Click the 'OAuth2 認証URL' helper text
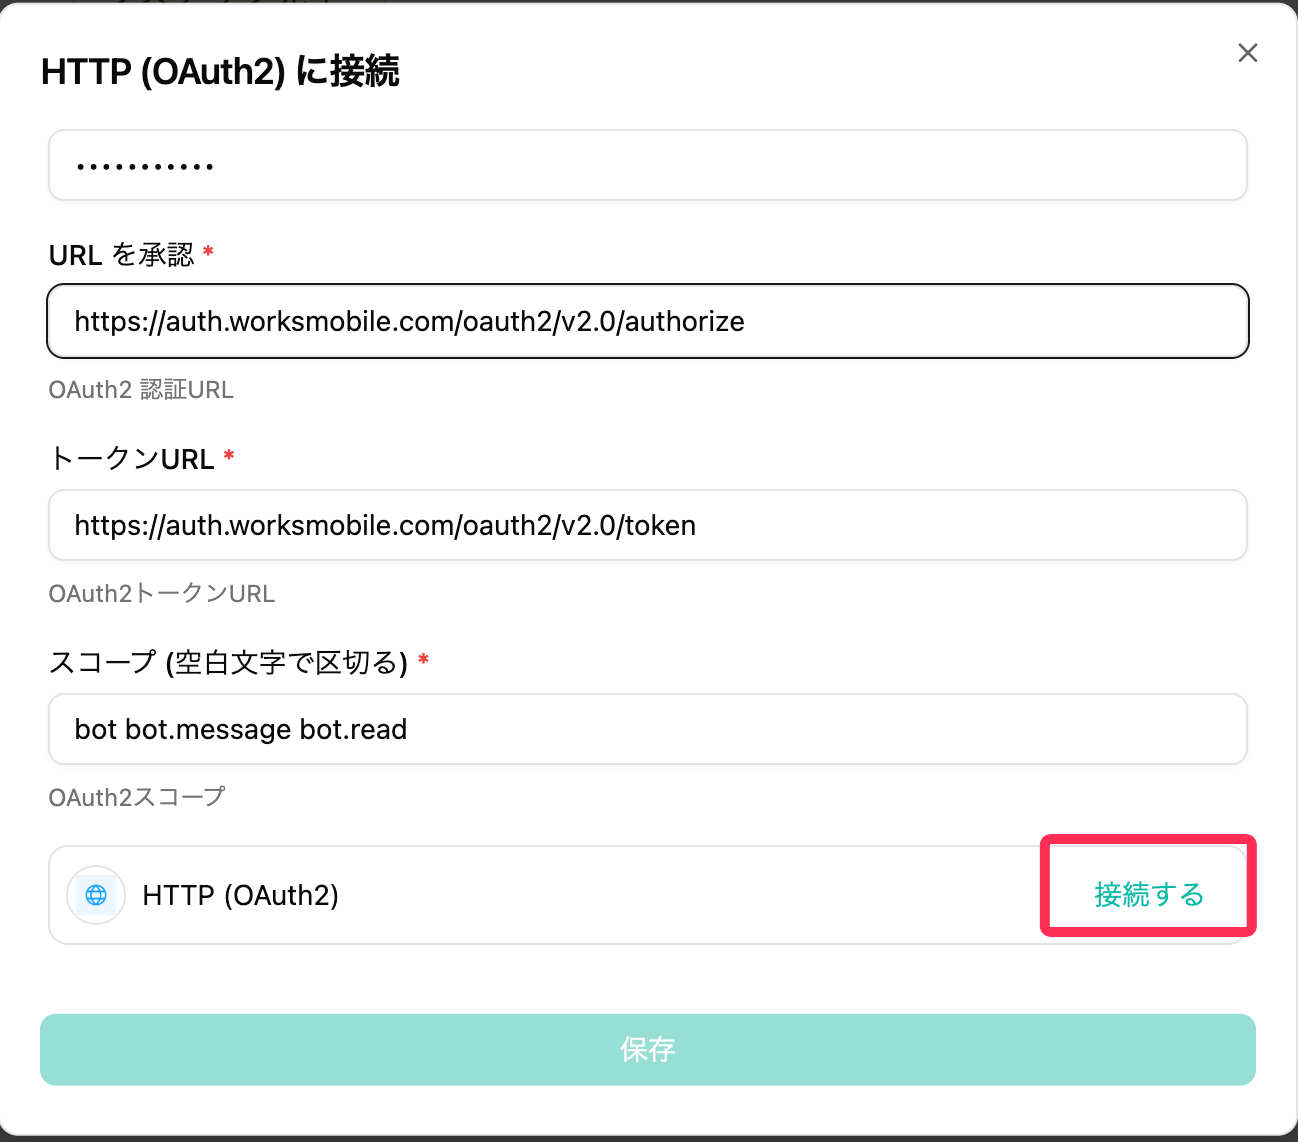The image size is (1298, 1142). click(x=141, y=390)
